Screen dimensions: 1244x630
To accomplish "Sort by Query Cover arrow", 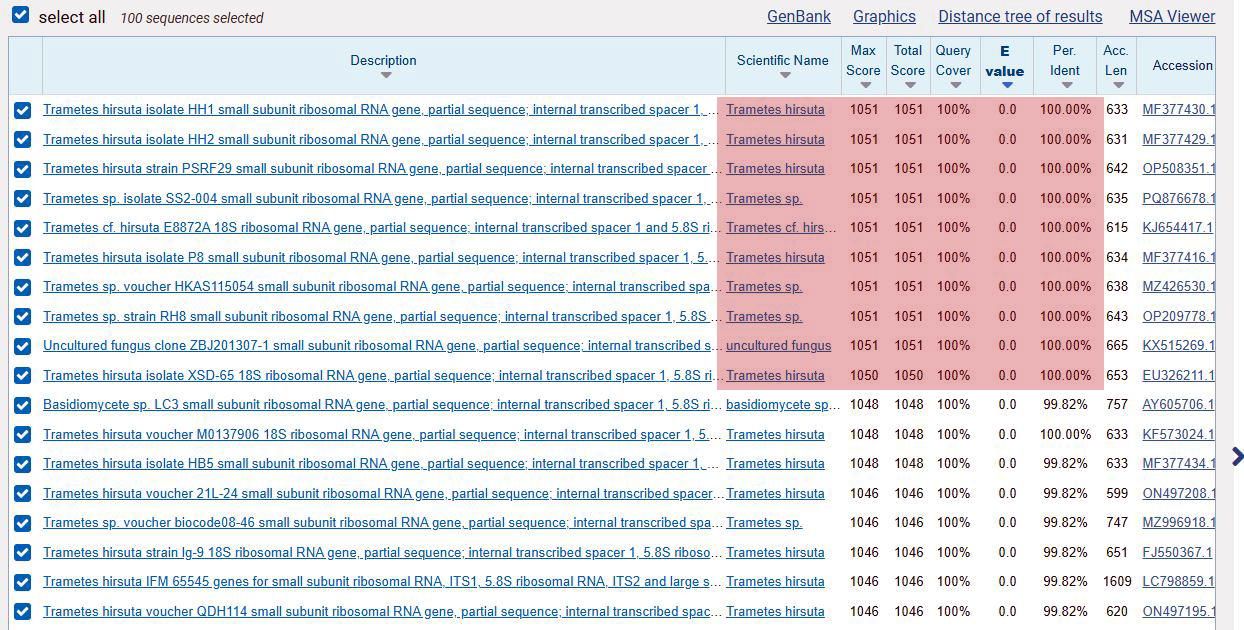I will (x=953, y=86).
